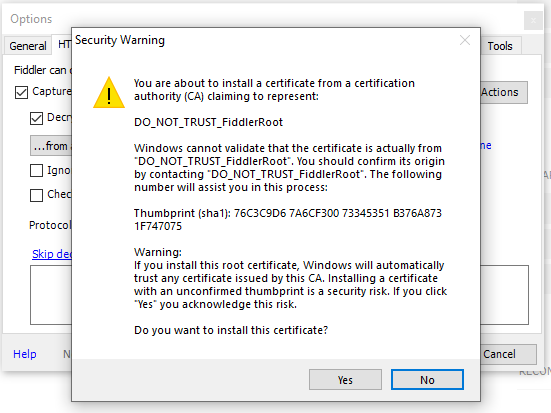Click the Protocols label text
The height and width of the screenshot is (413, 551).
click(x=50, y=225)
